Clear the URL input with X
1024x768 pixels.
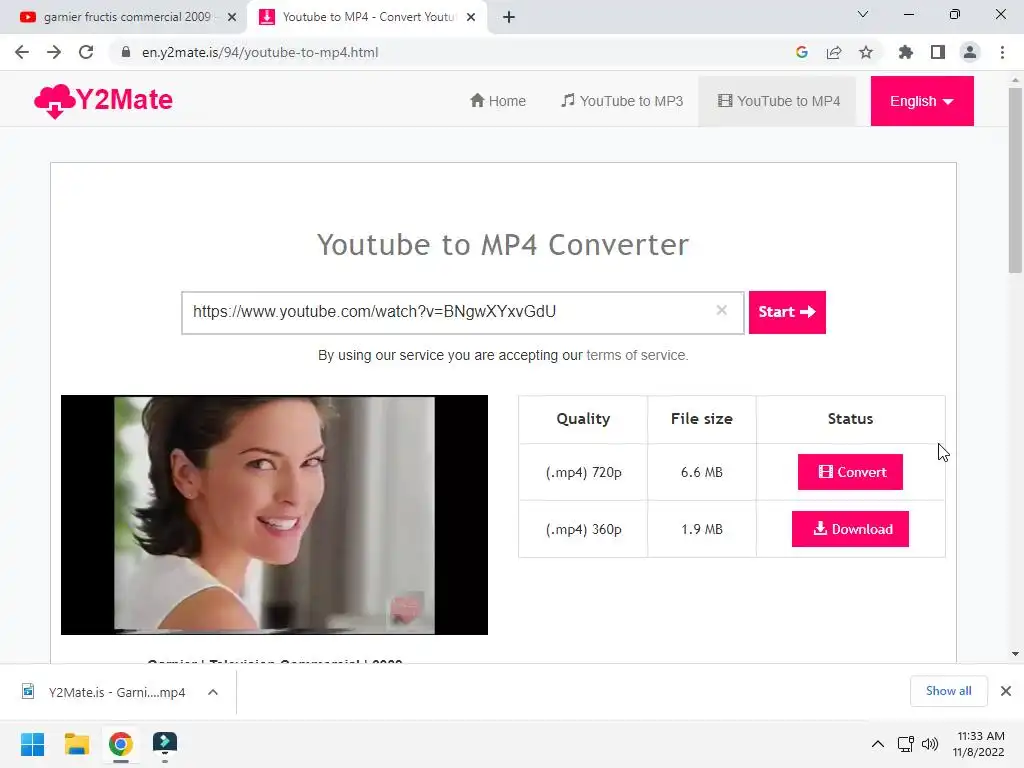[x=722, y=310]
